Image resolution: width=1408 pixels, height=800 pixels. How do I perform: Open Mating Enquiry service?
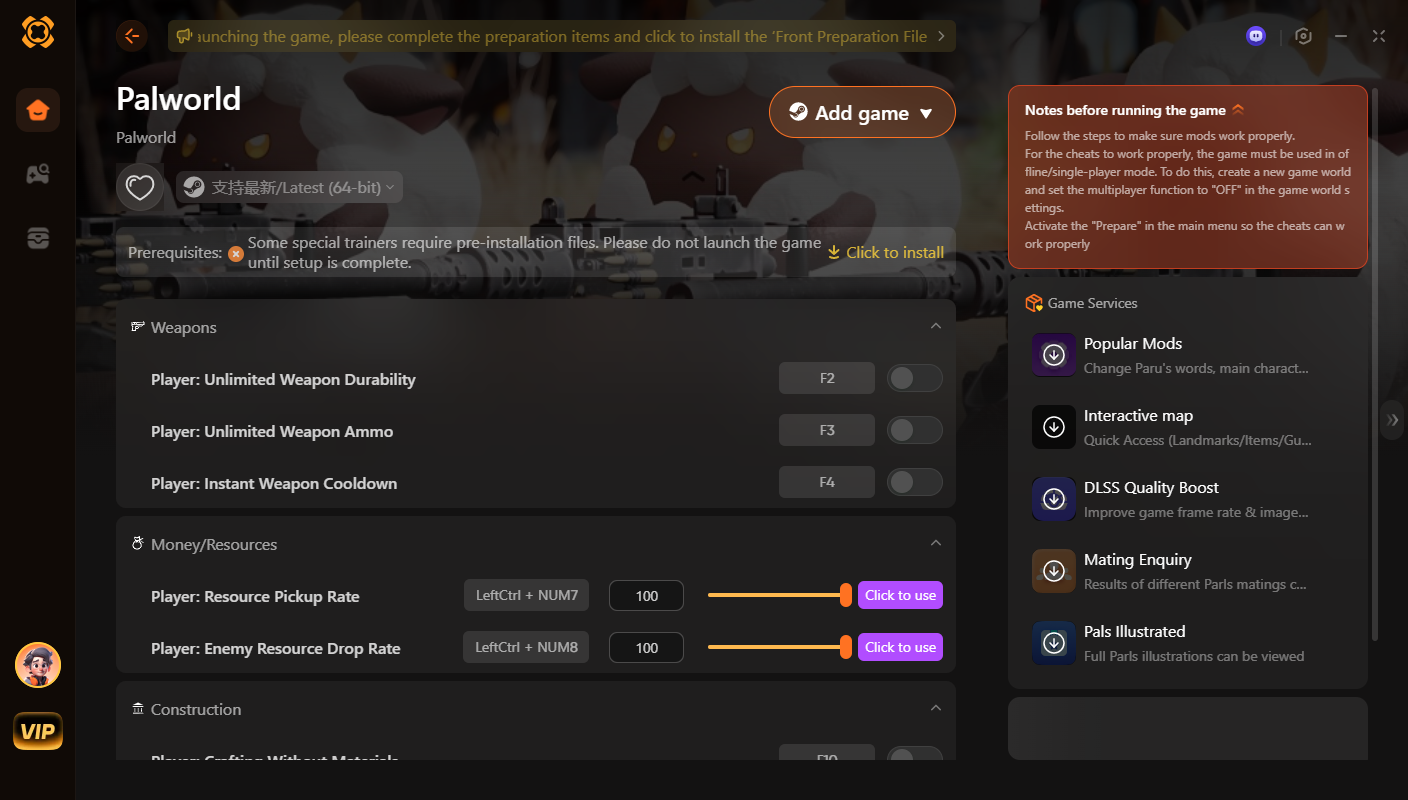pyautogui.click(x=1188, y=571)
